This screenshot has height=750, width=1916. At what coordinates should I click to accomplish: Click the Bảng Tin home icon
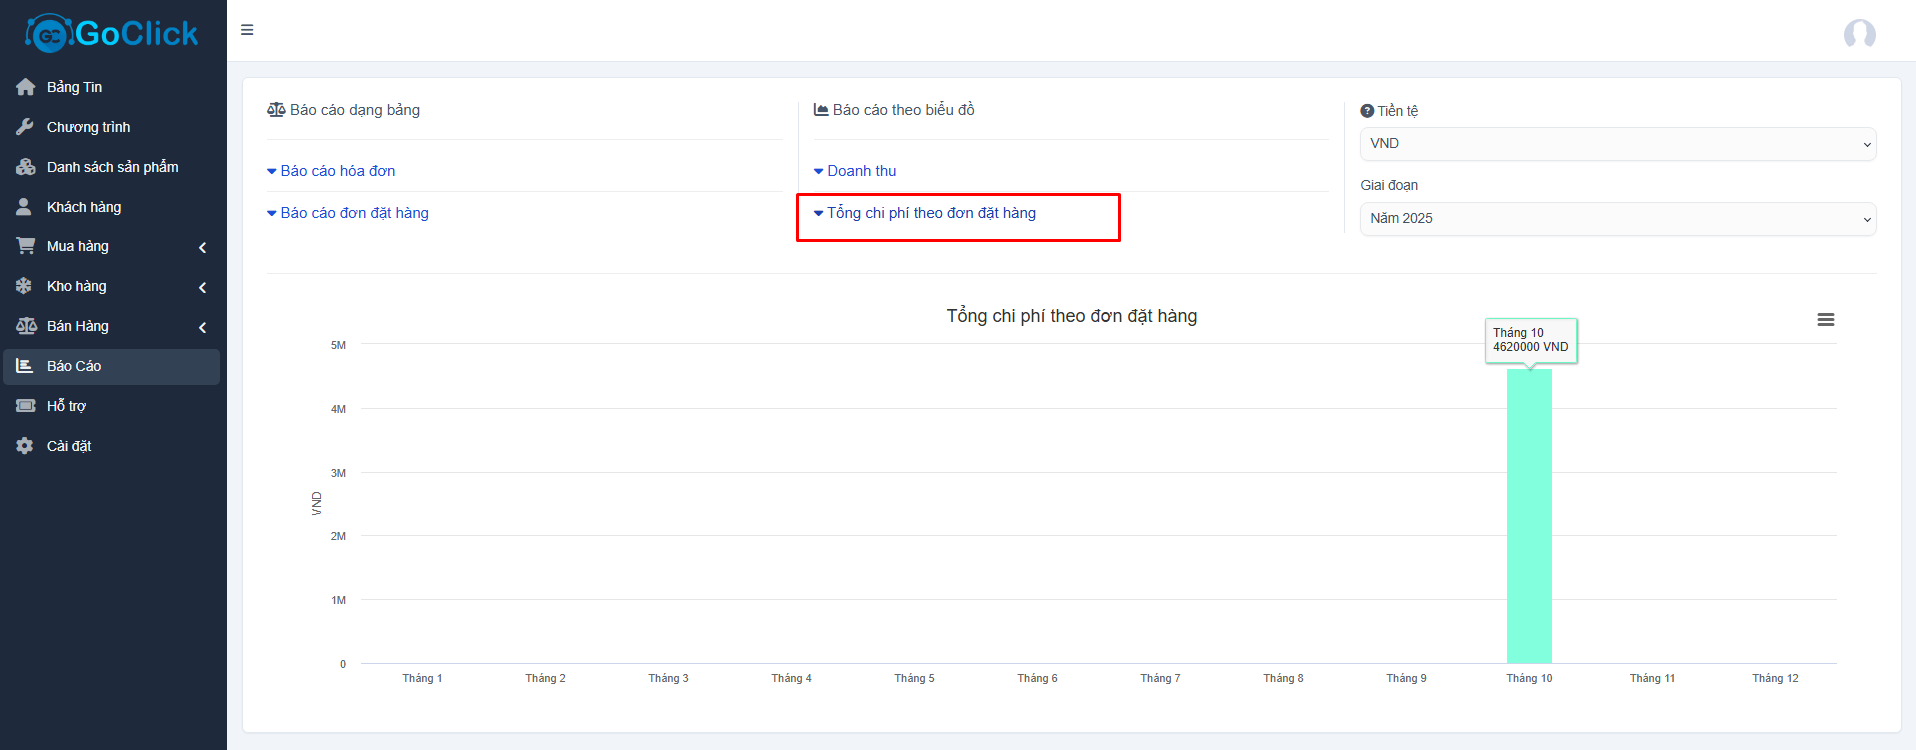tap(26, 87)
